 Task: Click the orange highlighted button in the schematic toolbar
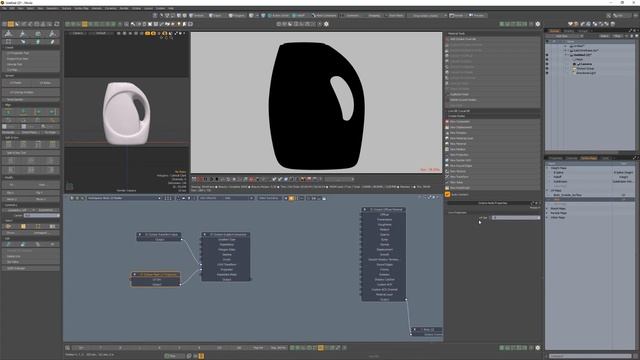tap(291, 198)
